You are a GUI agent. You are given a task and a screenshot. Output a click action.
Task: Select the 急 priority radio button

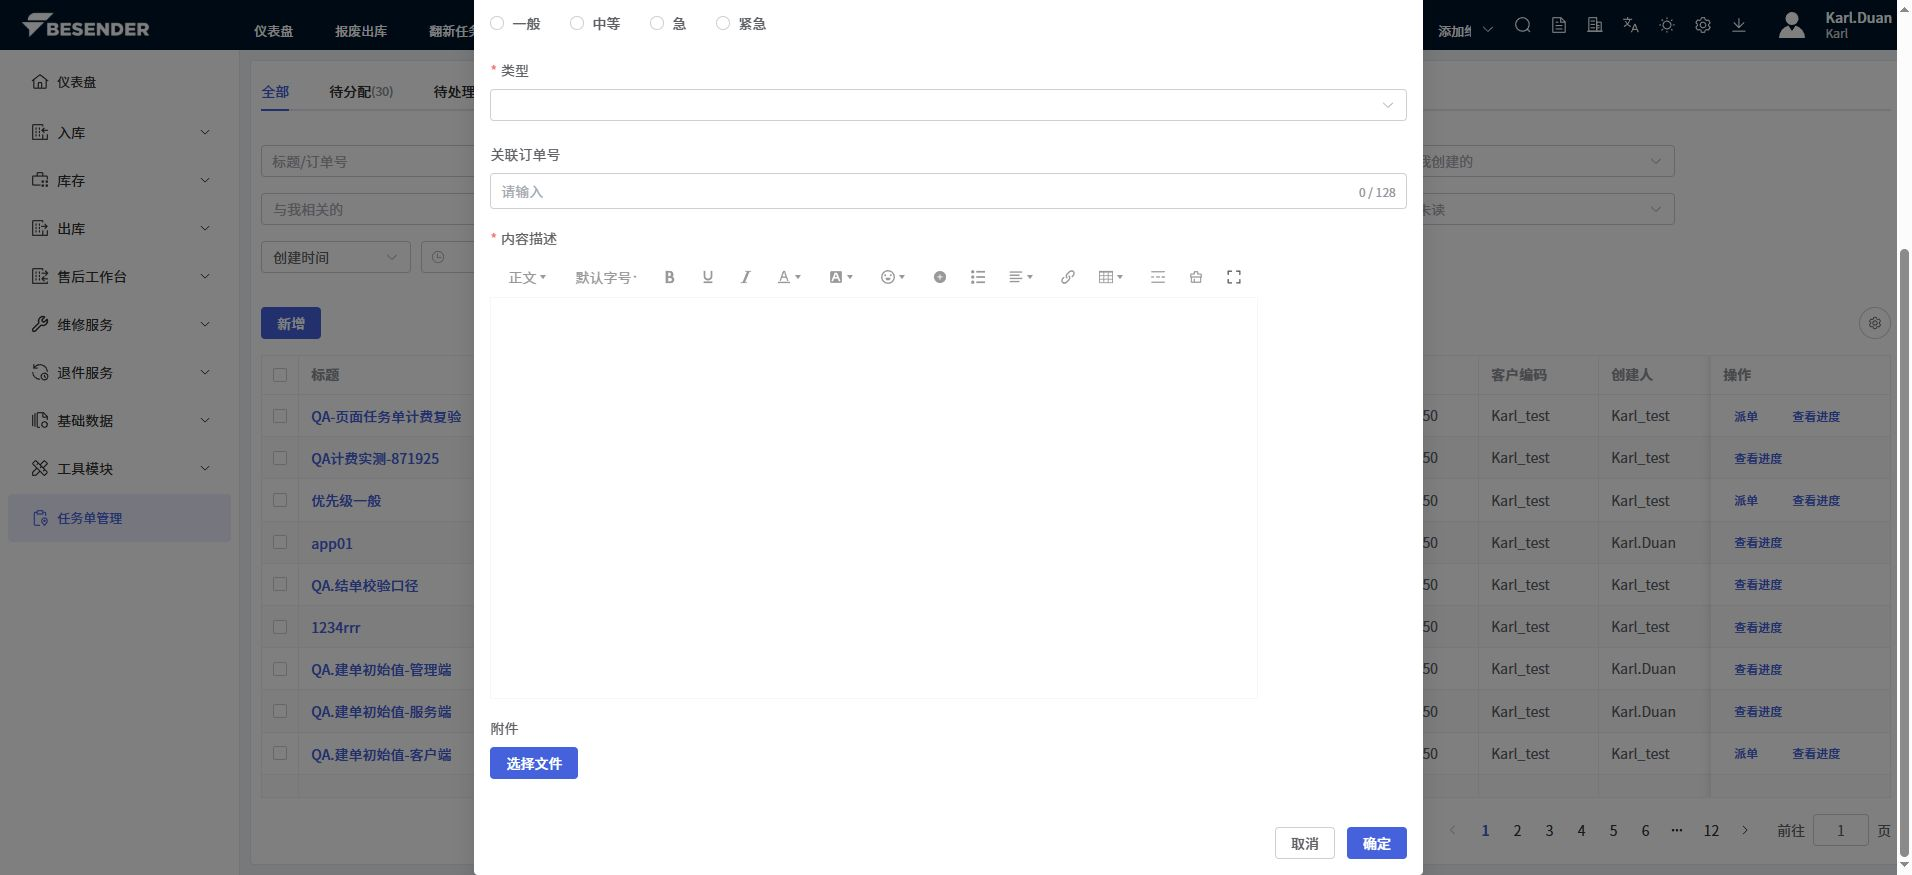(x=657, y=23)
